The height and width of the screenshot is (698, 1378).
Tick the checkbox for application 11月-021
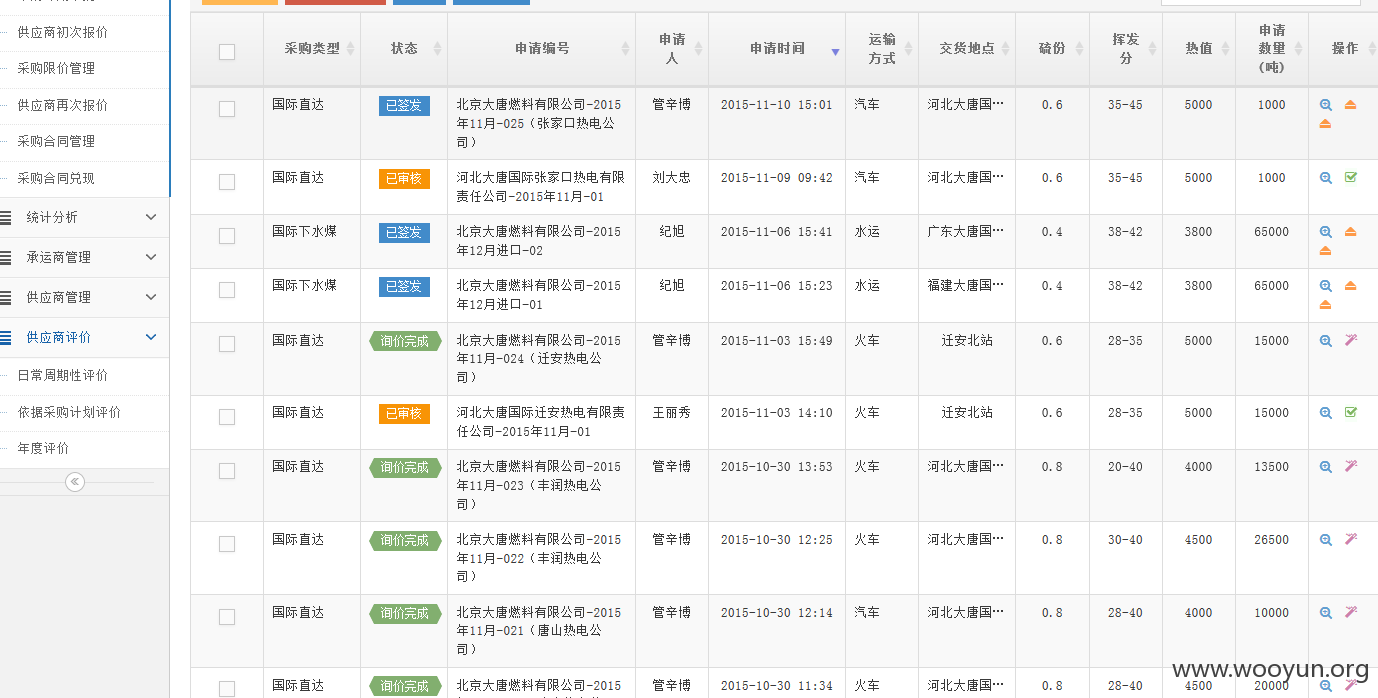pyautogui.click(x=227, y=617)
